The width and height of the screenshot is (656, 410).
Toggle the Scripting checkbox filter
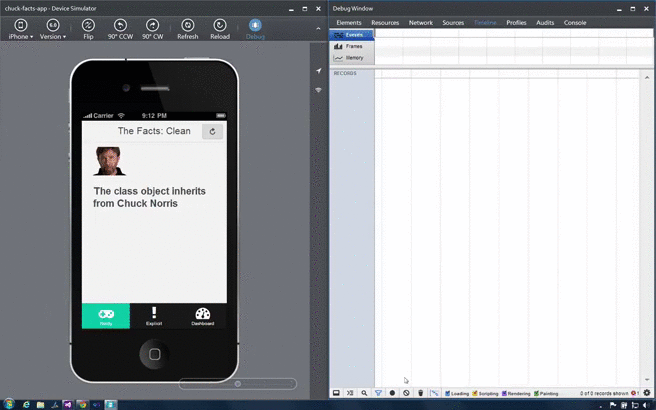click(x=474, y=393)
